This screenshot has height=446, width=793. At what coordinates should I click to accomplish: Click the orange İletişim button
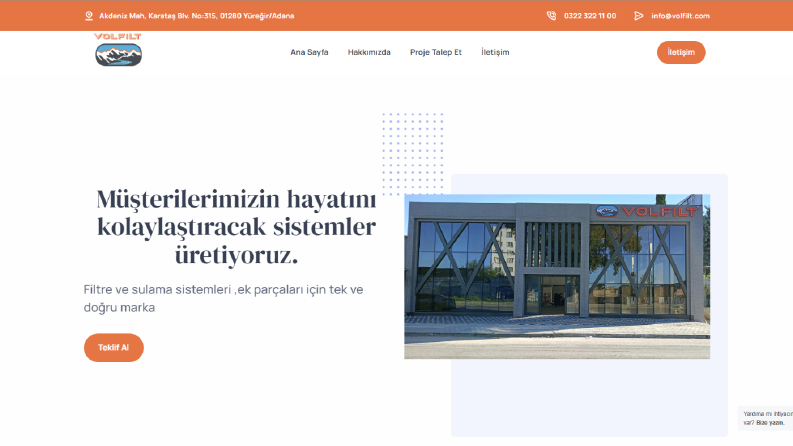point(681,53)
